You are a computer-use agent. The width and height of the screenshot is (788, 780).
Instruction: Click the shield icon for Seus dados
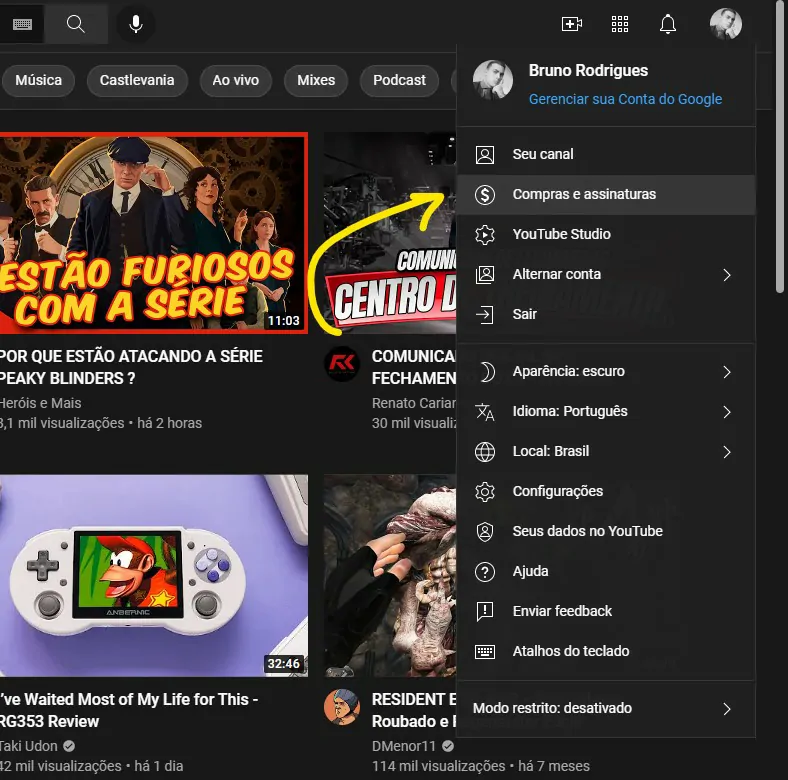(x=485, y=532)
